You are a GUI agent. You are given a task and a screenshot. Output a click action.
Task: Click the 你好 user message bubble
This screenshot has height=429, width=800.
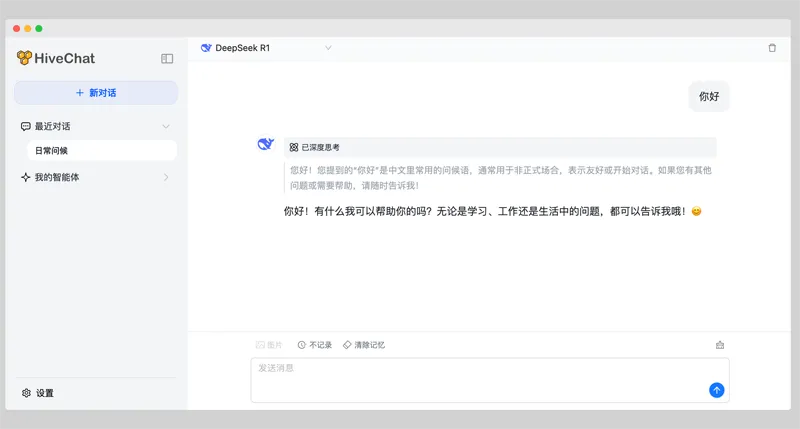[708, 97]
